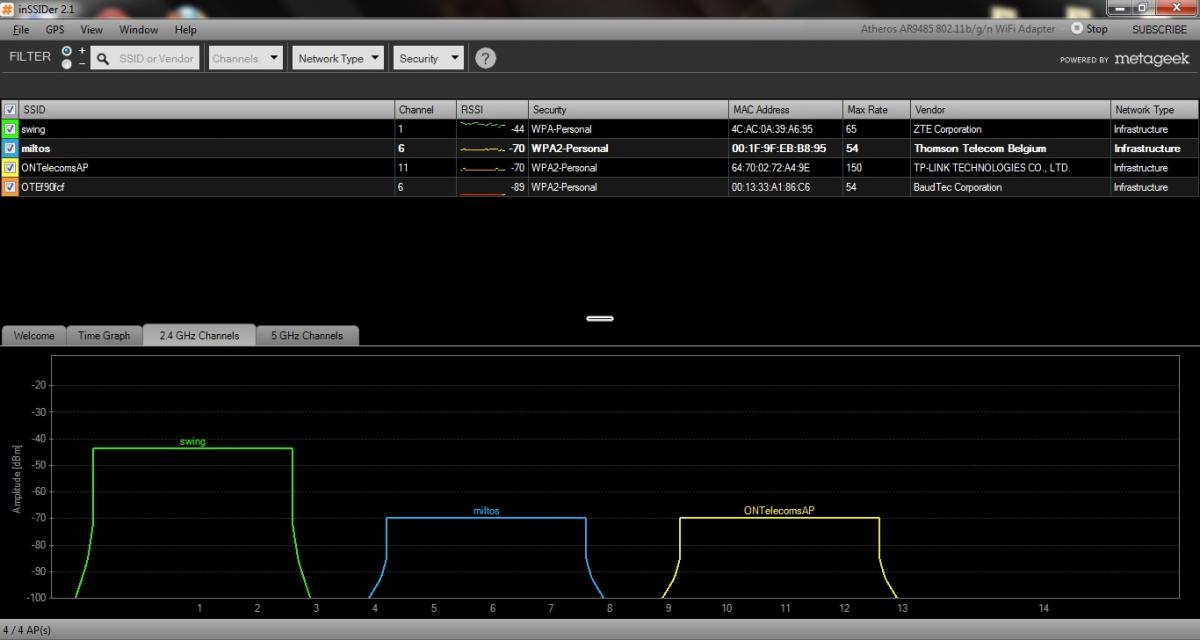The height and width of the screenshot is (640, 1200).
Task: Click MAC address 00:1F:9F:EB:B8:95
Action: [x=778, y=148]
